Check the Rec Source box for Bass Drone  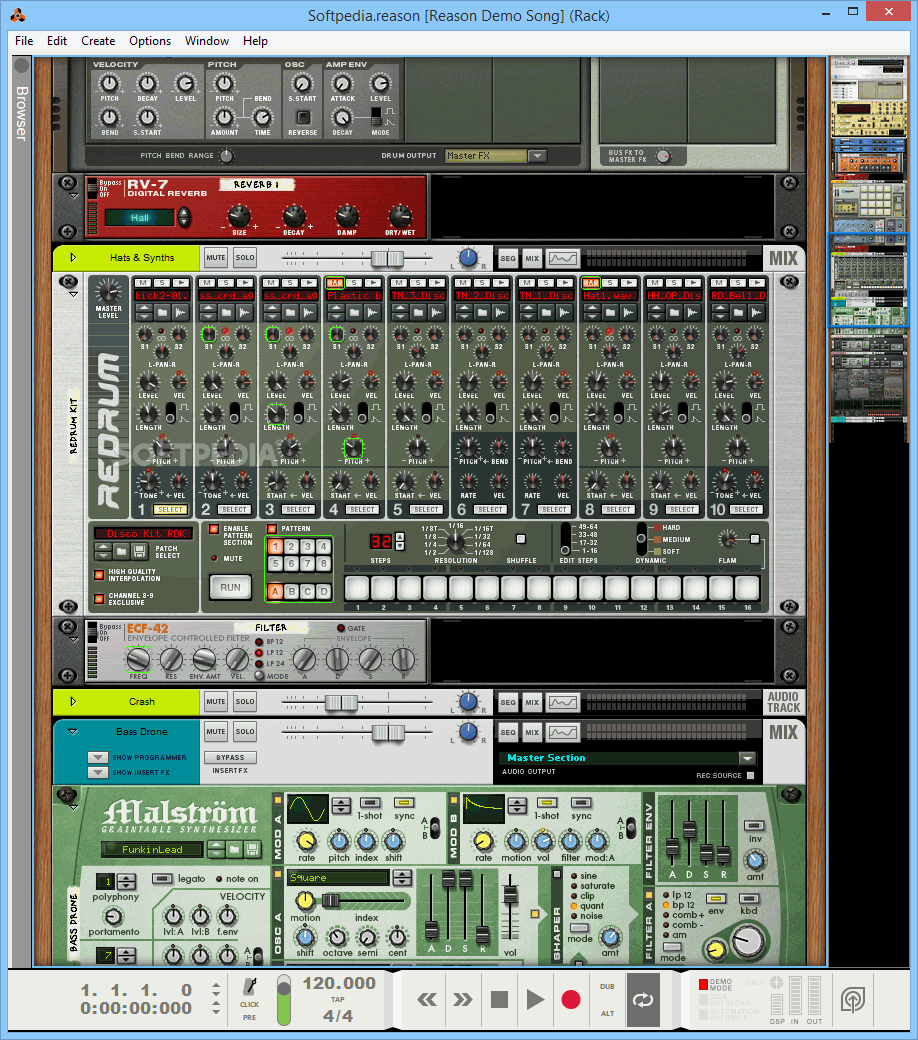coord(751,775)
